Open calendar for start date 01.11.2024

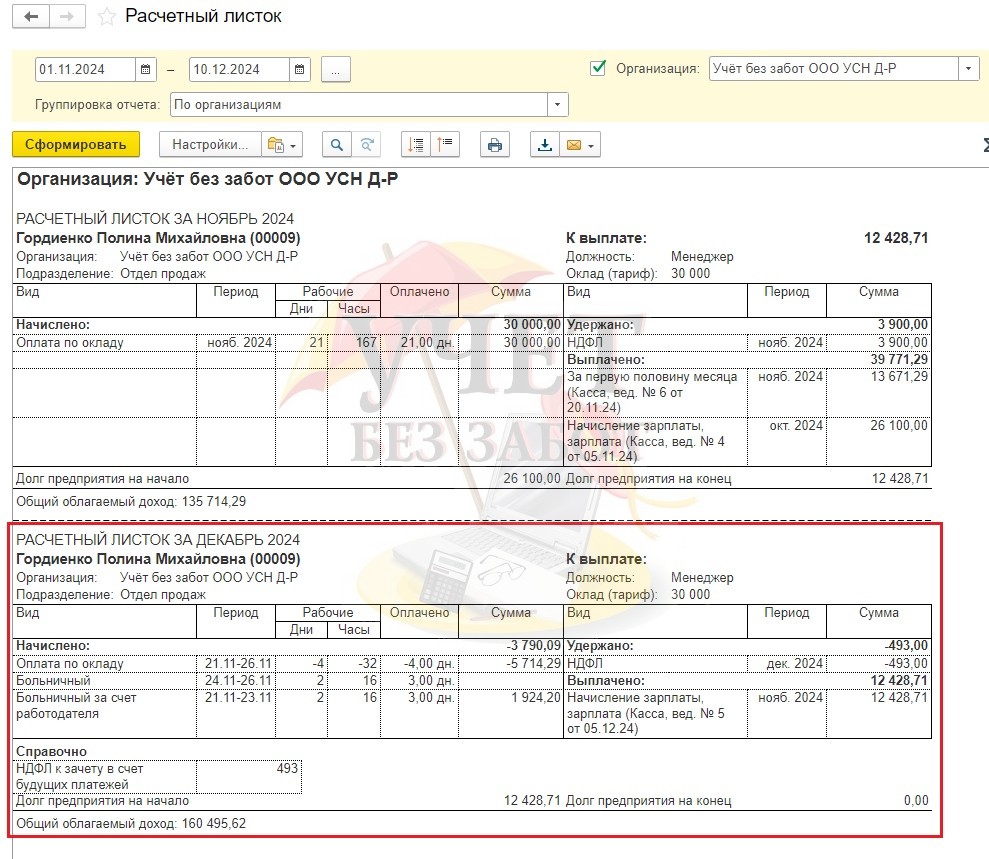[145, 69]
